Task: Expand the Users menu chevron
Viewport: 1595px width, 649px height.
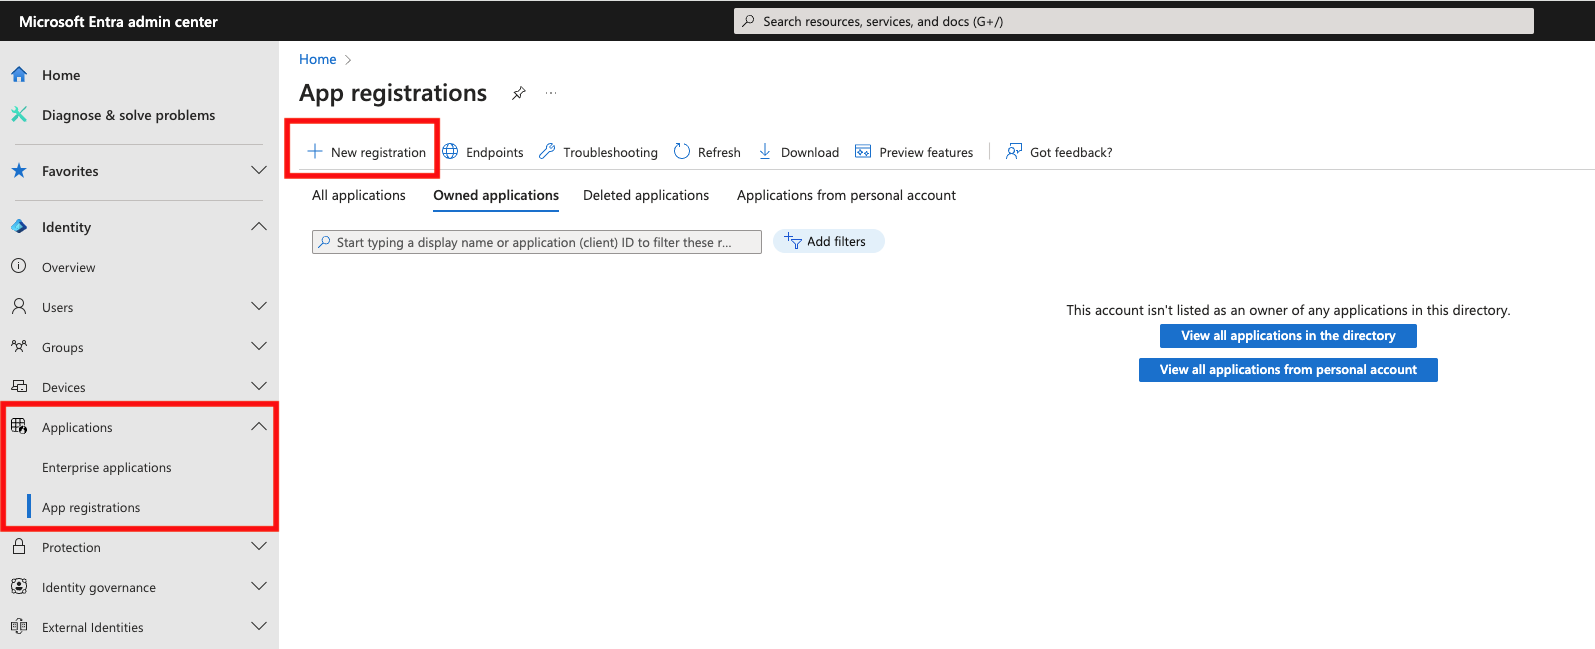Action: [x=259, y=306]
